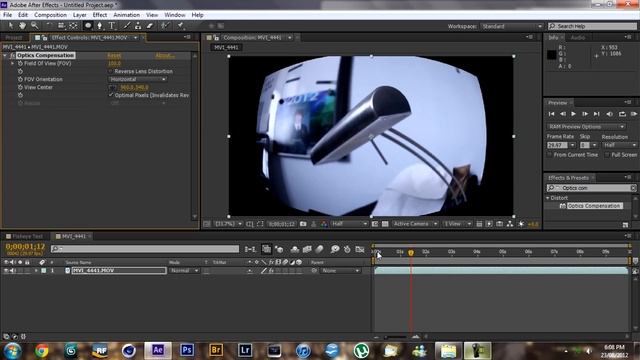Open RAM Preview Options dropdown

(x=586, y=127)
